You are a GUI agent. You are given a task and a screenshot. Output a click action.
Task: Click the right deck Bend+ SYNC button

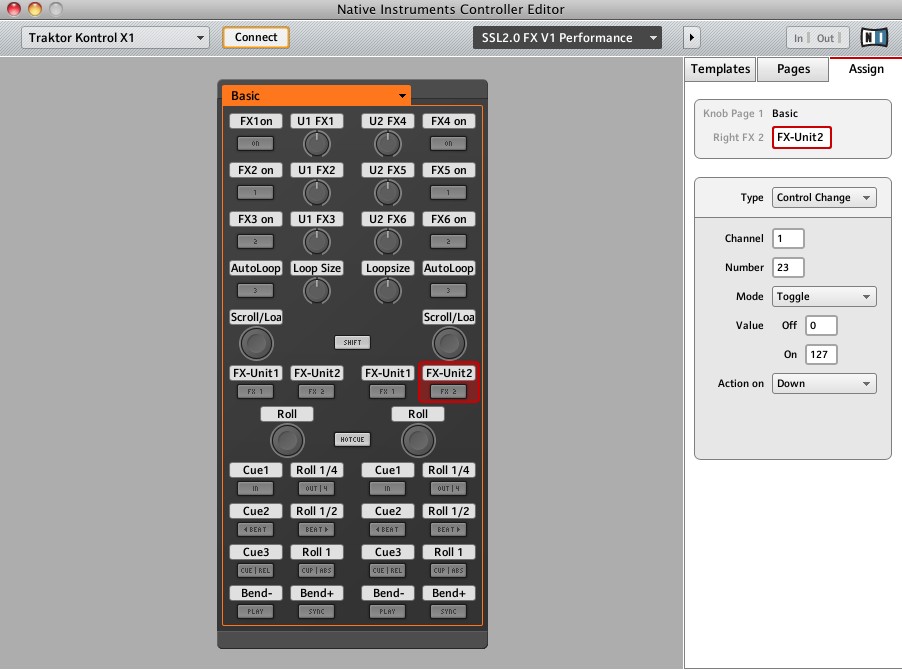tap(448, 611)
